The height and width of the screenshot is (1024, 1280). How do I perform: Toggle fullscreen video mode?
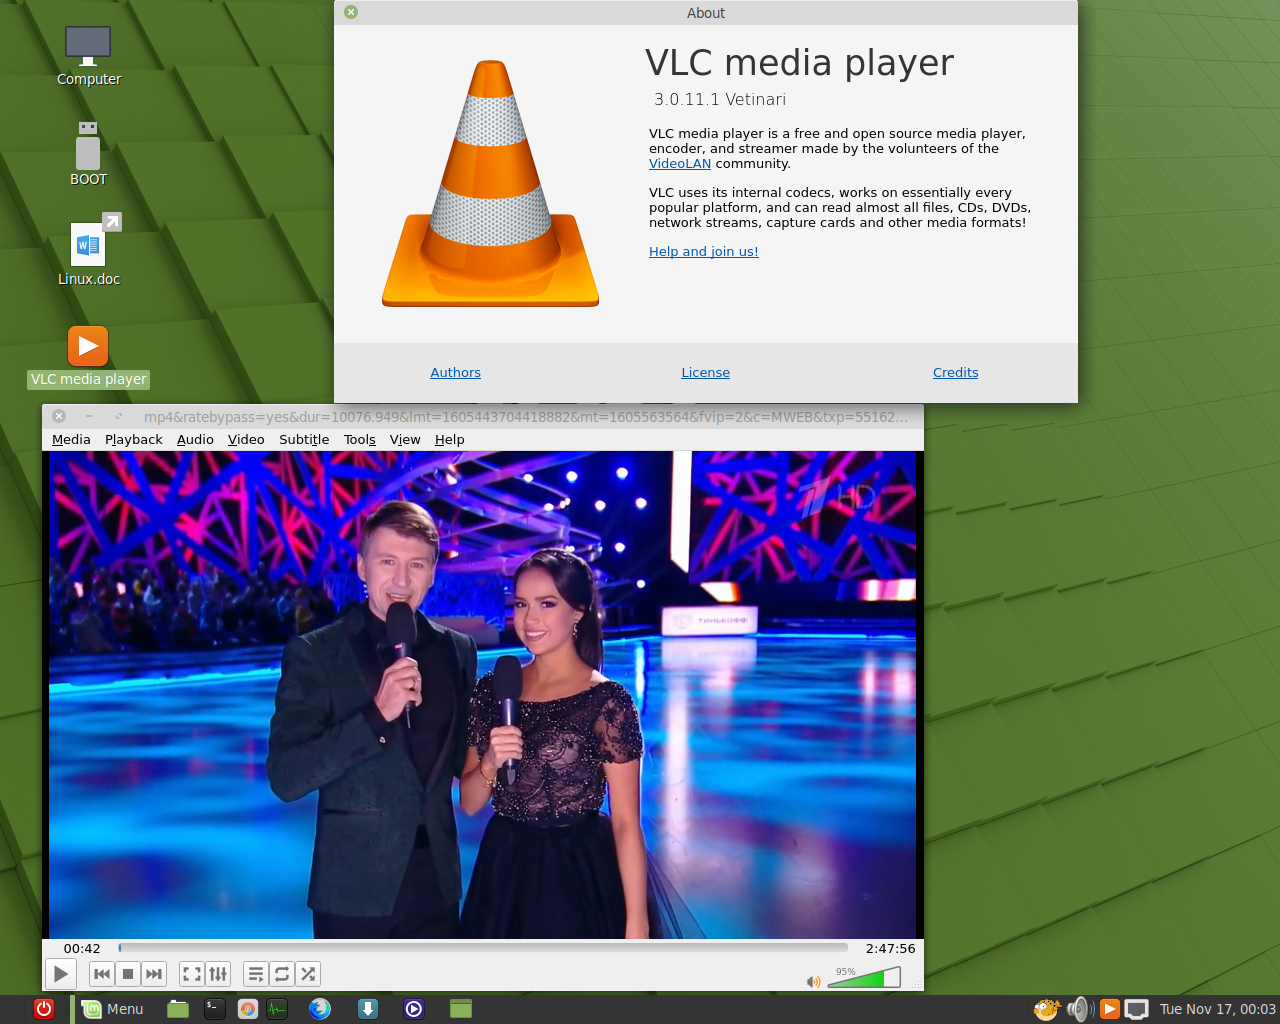coord(192,974)
